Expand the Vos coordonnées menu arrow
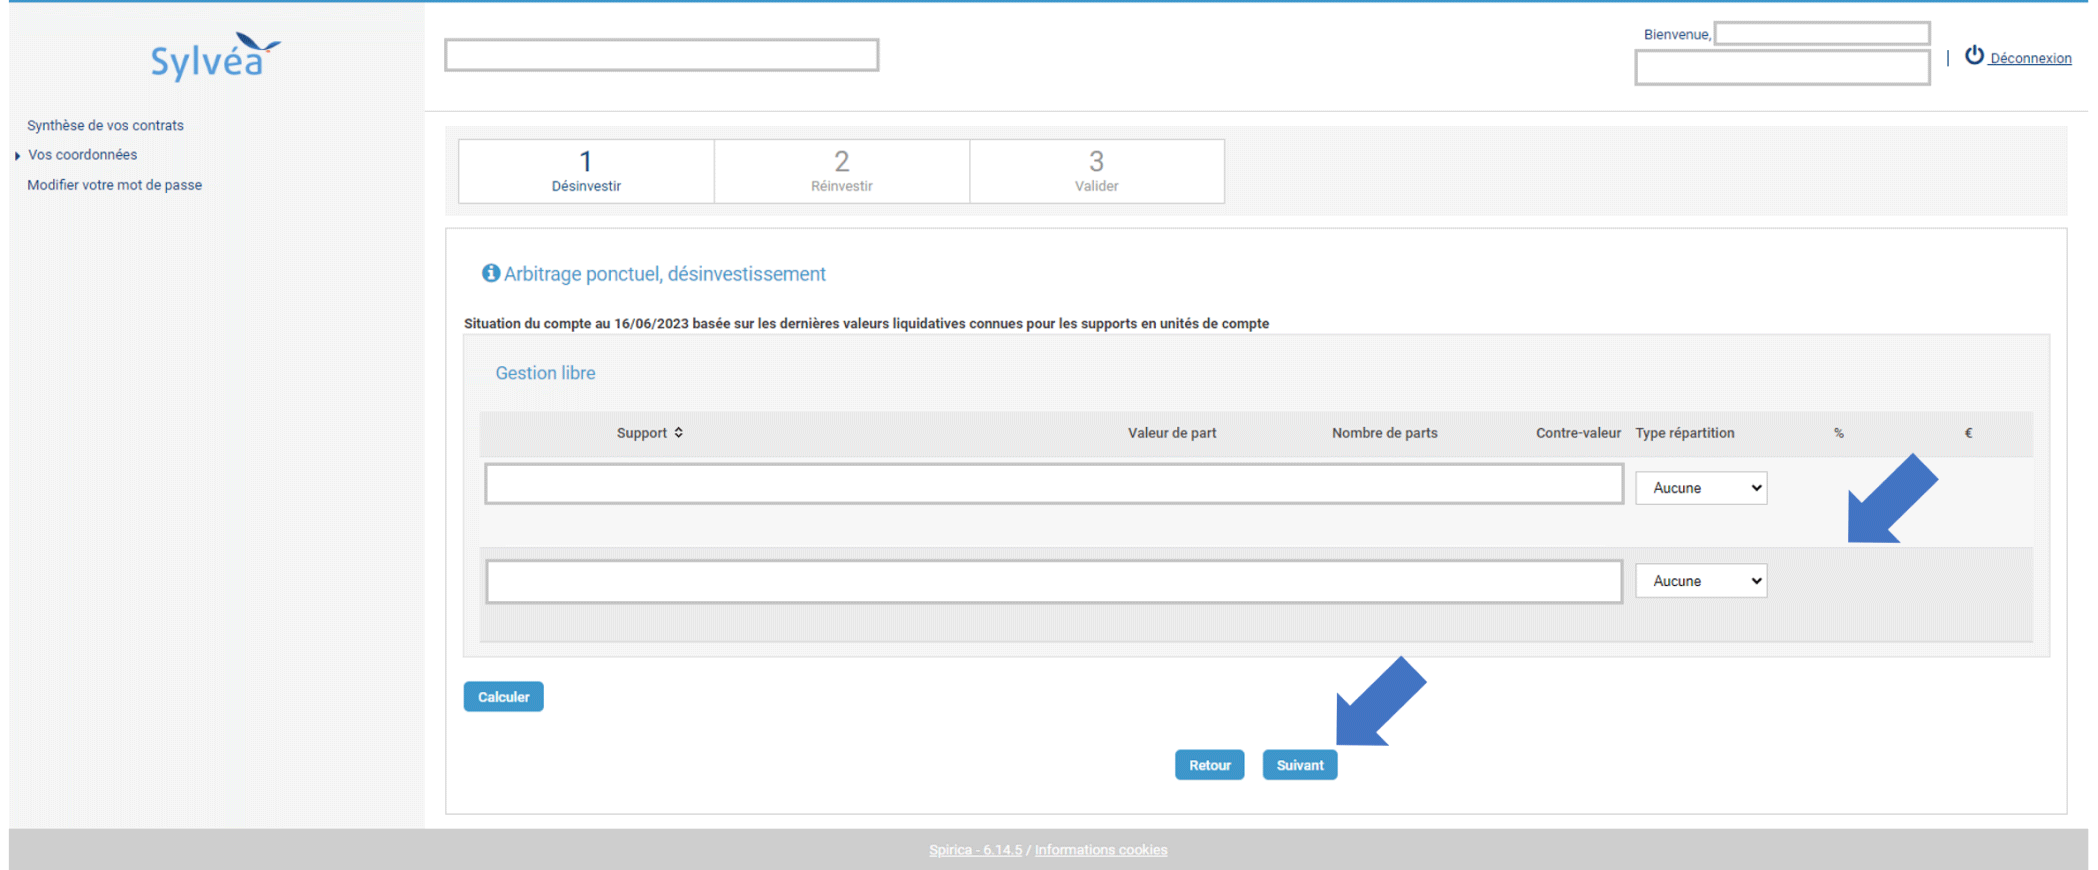The image size is (2098, 870). tap(18, 156)
